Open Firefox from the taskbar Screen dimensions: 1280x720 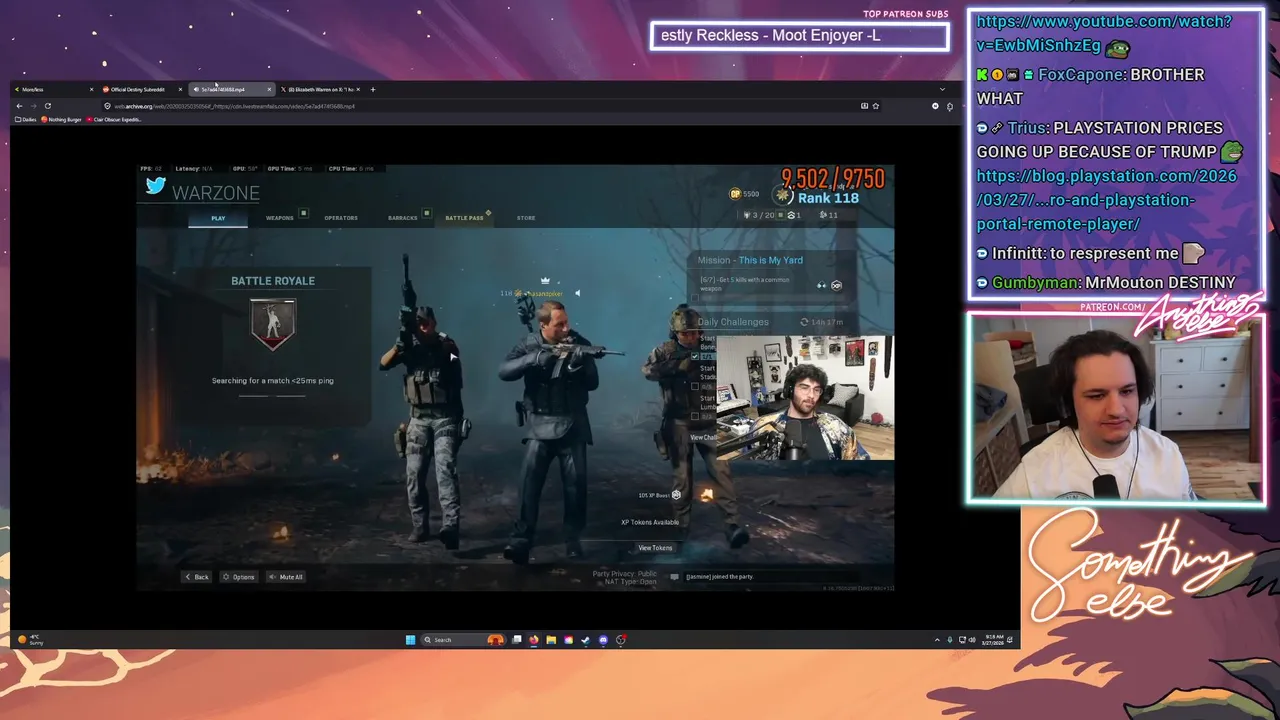[x=534, y=640]
